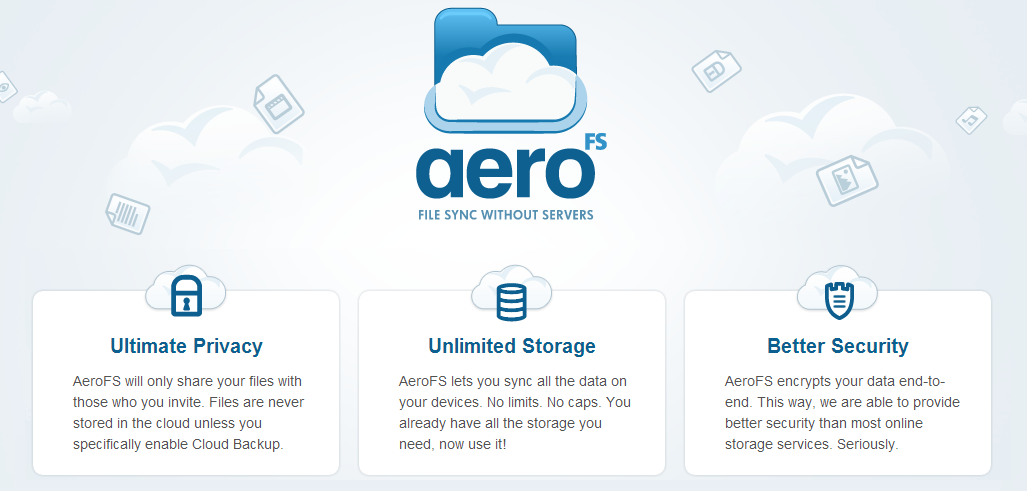Click the text "storage services. Seriously."
Viewport: 1027px width, 491px height.
[812, 445]
